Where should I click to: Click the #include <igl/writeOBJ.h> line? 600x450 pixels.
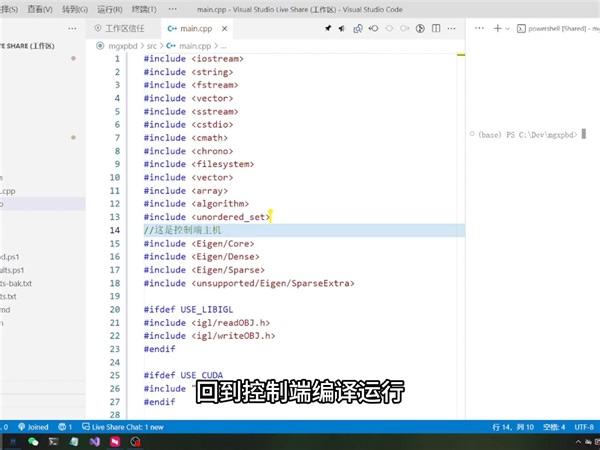[x=209, y=336]
